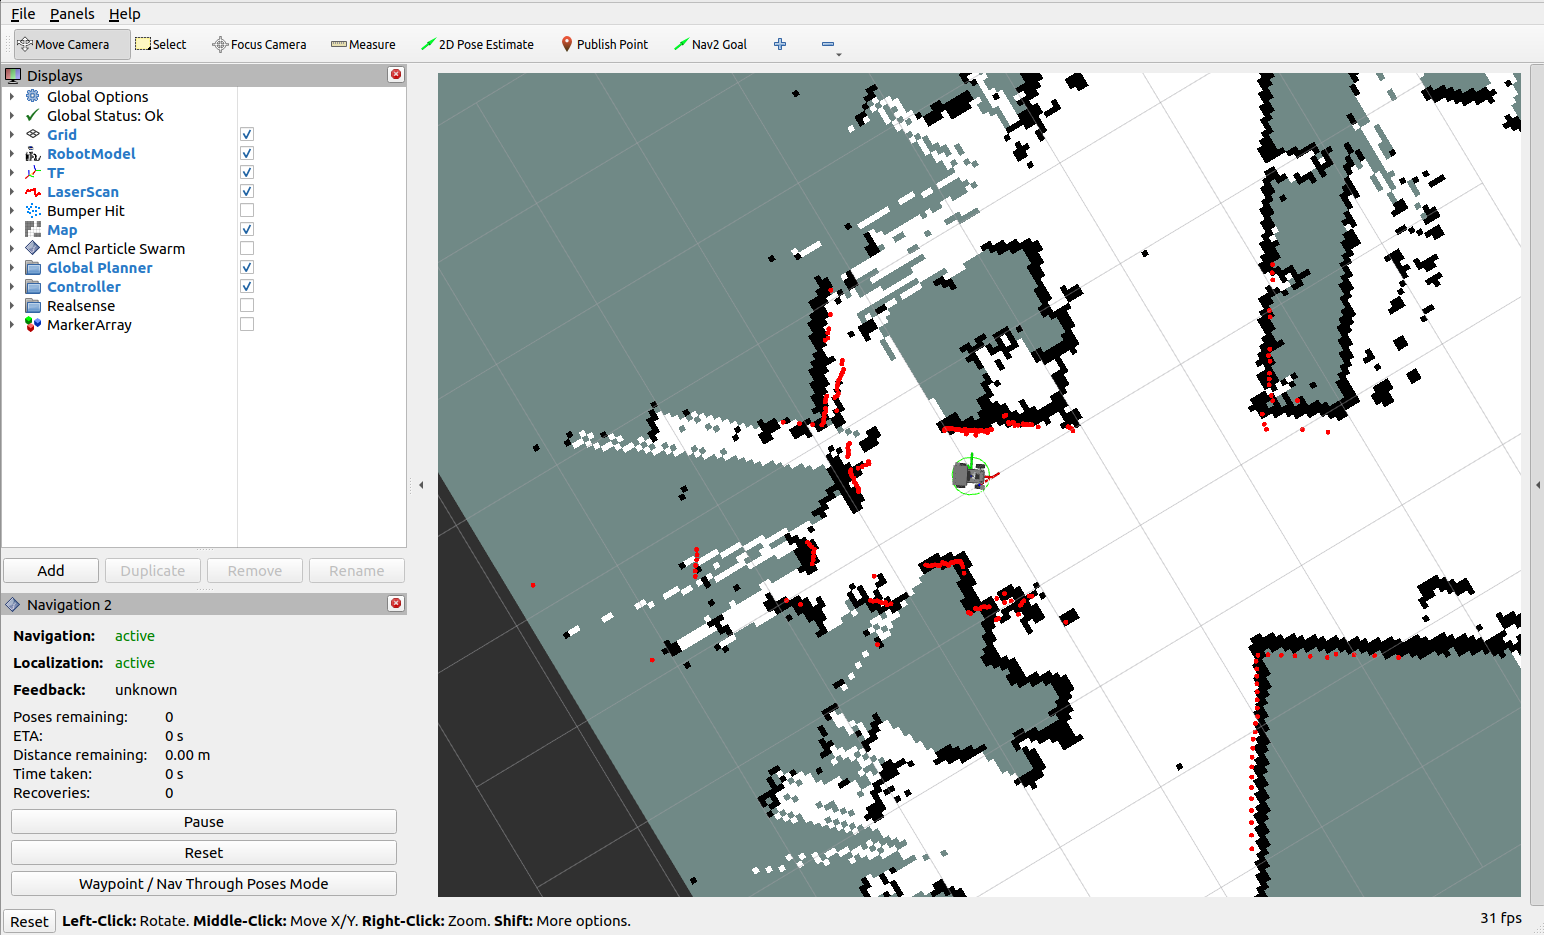The height and width of the screenshot is (935, 1544).
Task: Click the LaserScan display icon
Action: coord(33,191)
